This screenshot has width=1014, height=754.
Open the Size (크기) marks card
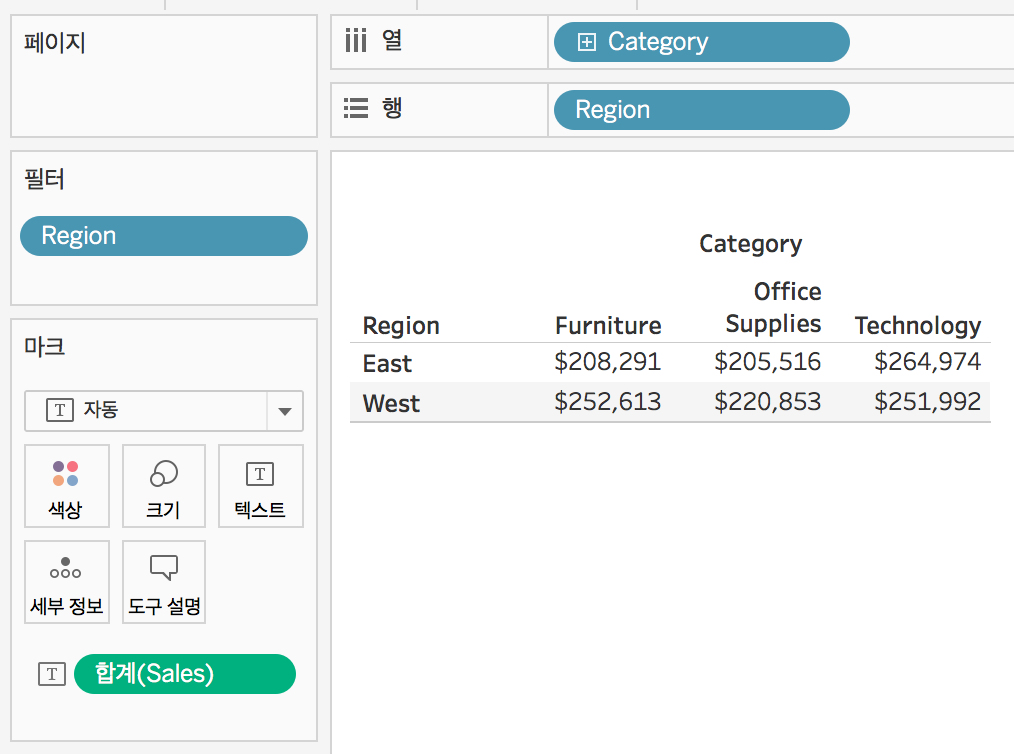coord(164,486)
